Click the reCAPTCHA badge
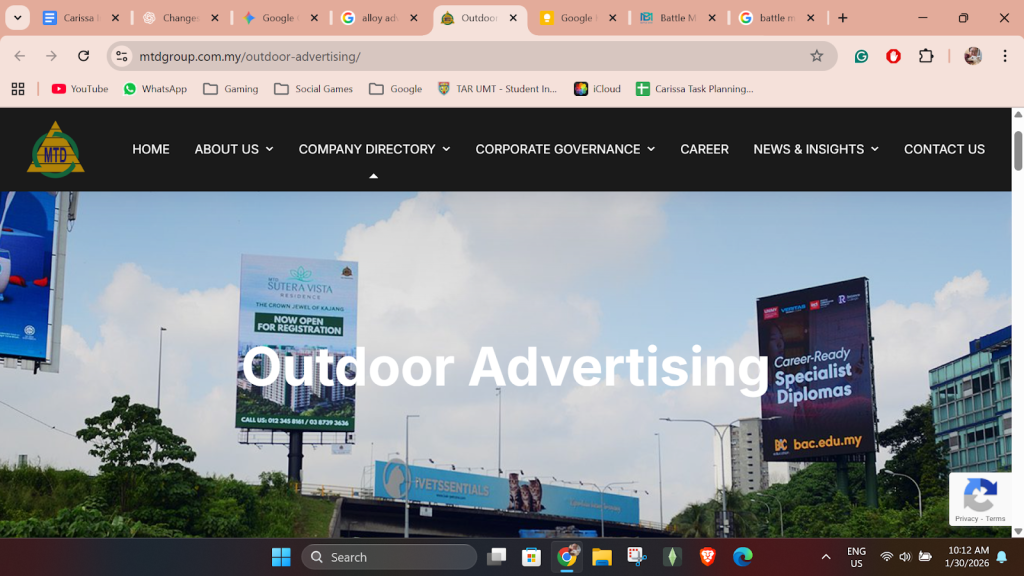This screenshot has width=1024, height=576. tap(980, 500)
